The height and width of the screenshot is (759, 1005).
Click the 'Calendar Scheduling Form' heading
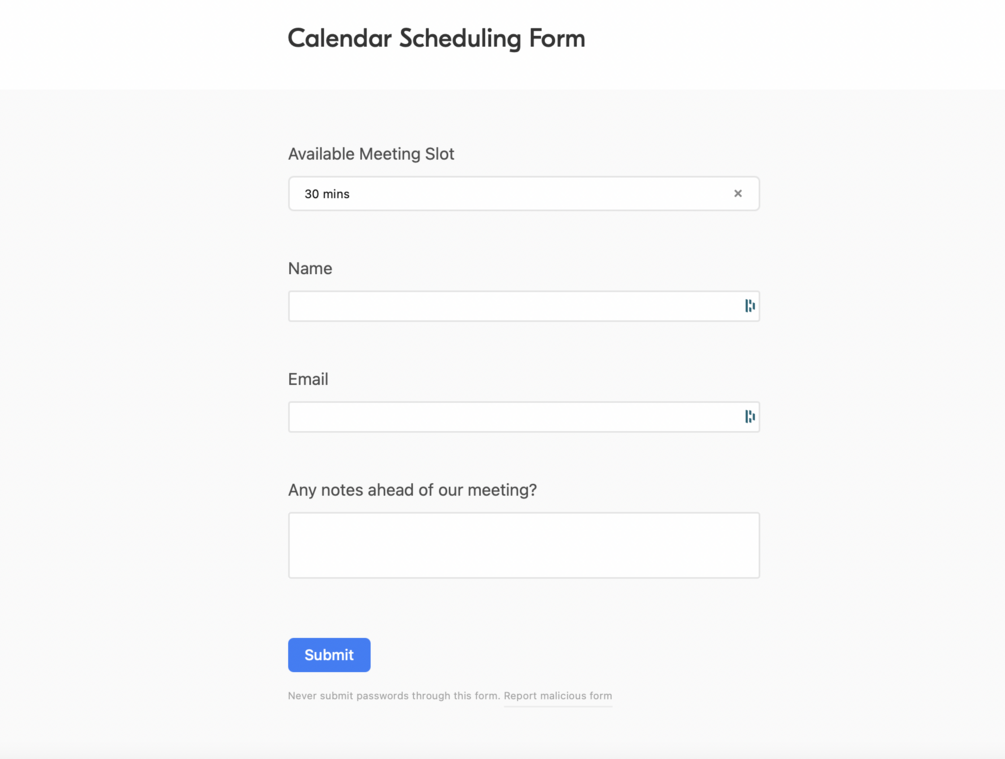436,38
